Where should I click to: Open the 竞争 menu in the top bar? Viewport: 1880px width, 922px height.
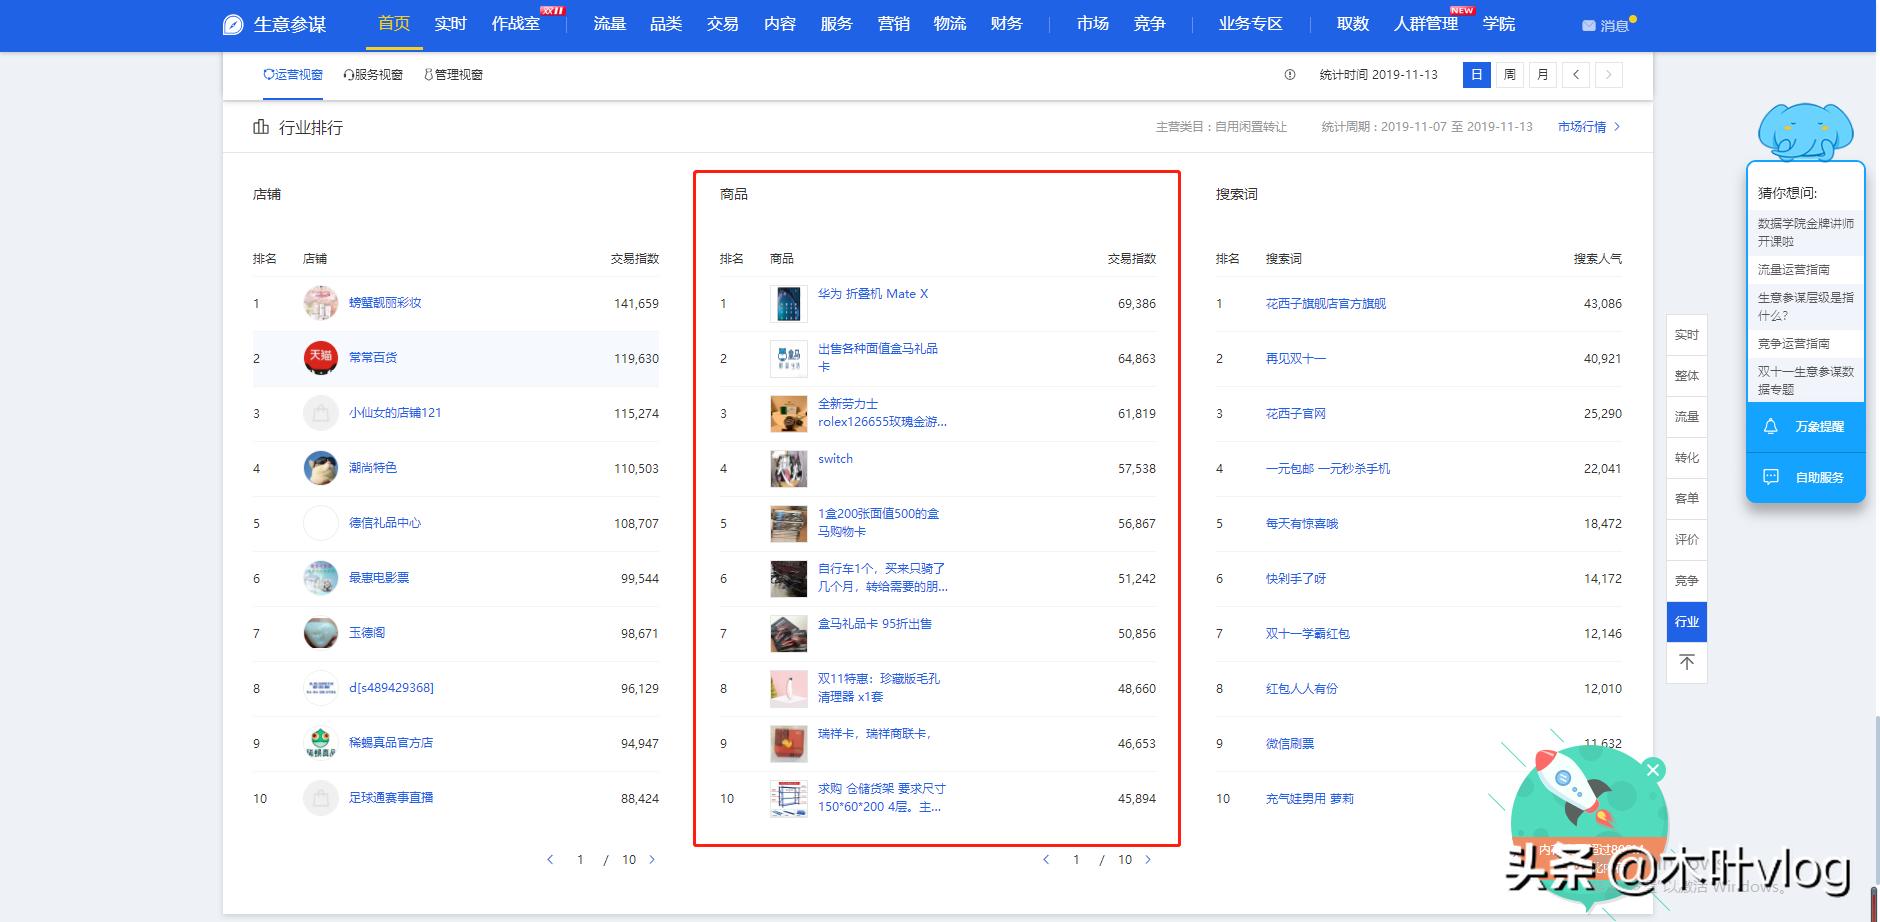pos(1150,24)
